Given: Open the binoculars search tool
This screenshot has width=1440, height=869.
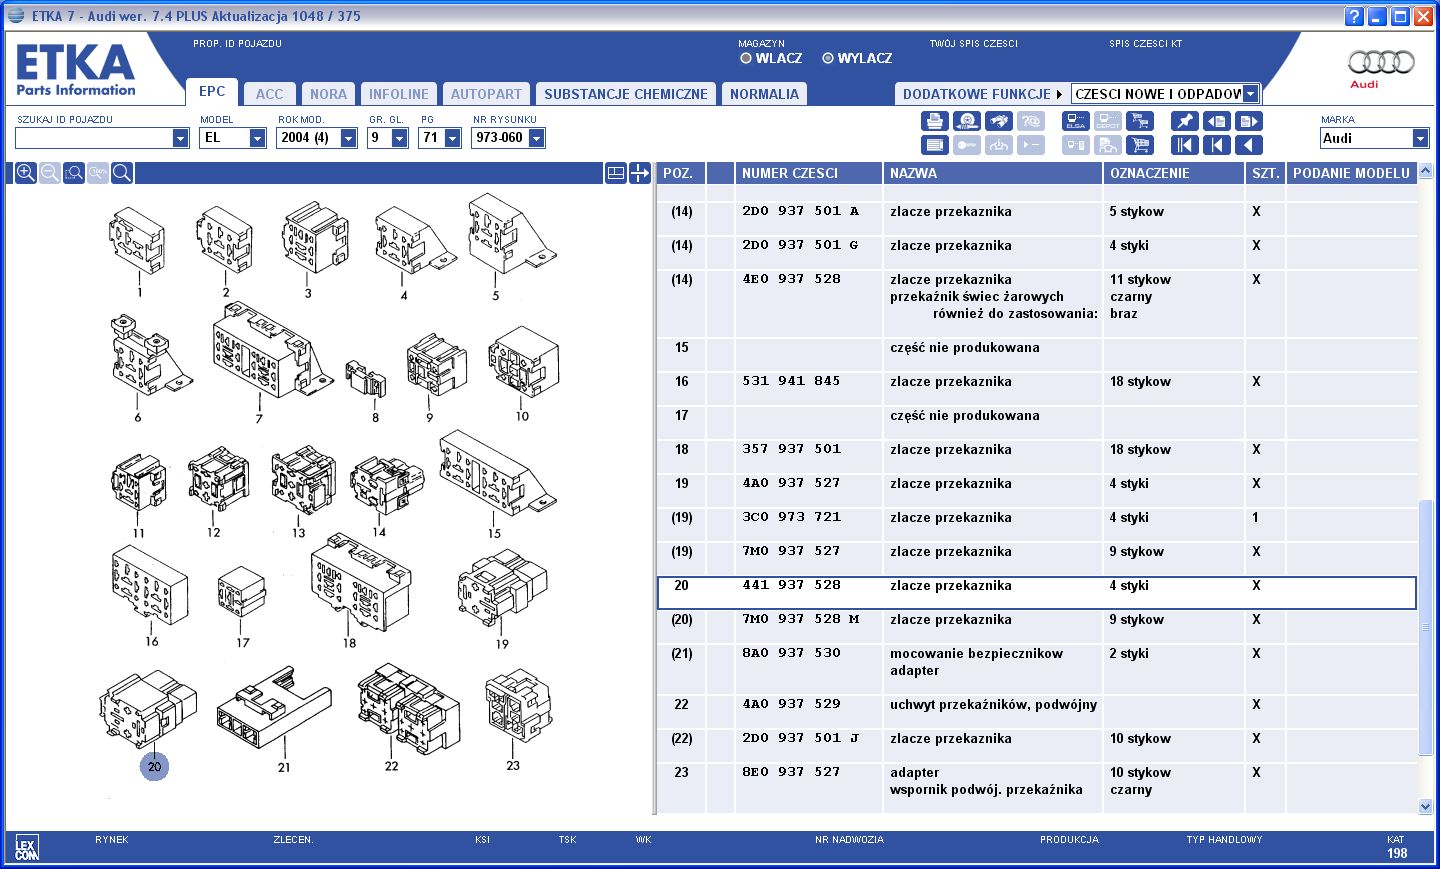Looking at the screenshot, I should pos(999,121).
